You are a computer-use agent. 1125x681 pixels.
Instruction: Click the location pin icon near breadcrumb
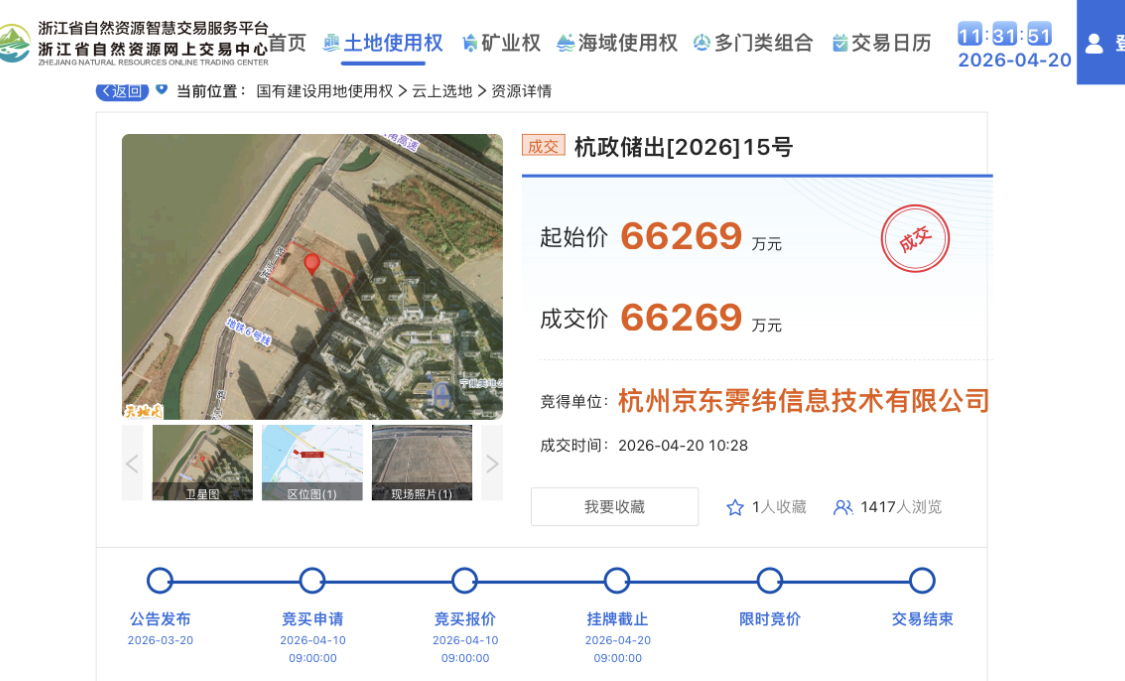tap(161, 89)
